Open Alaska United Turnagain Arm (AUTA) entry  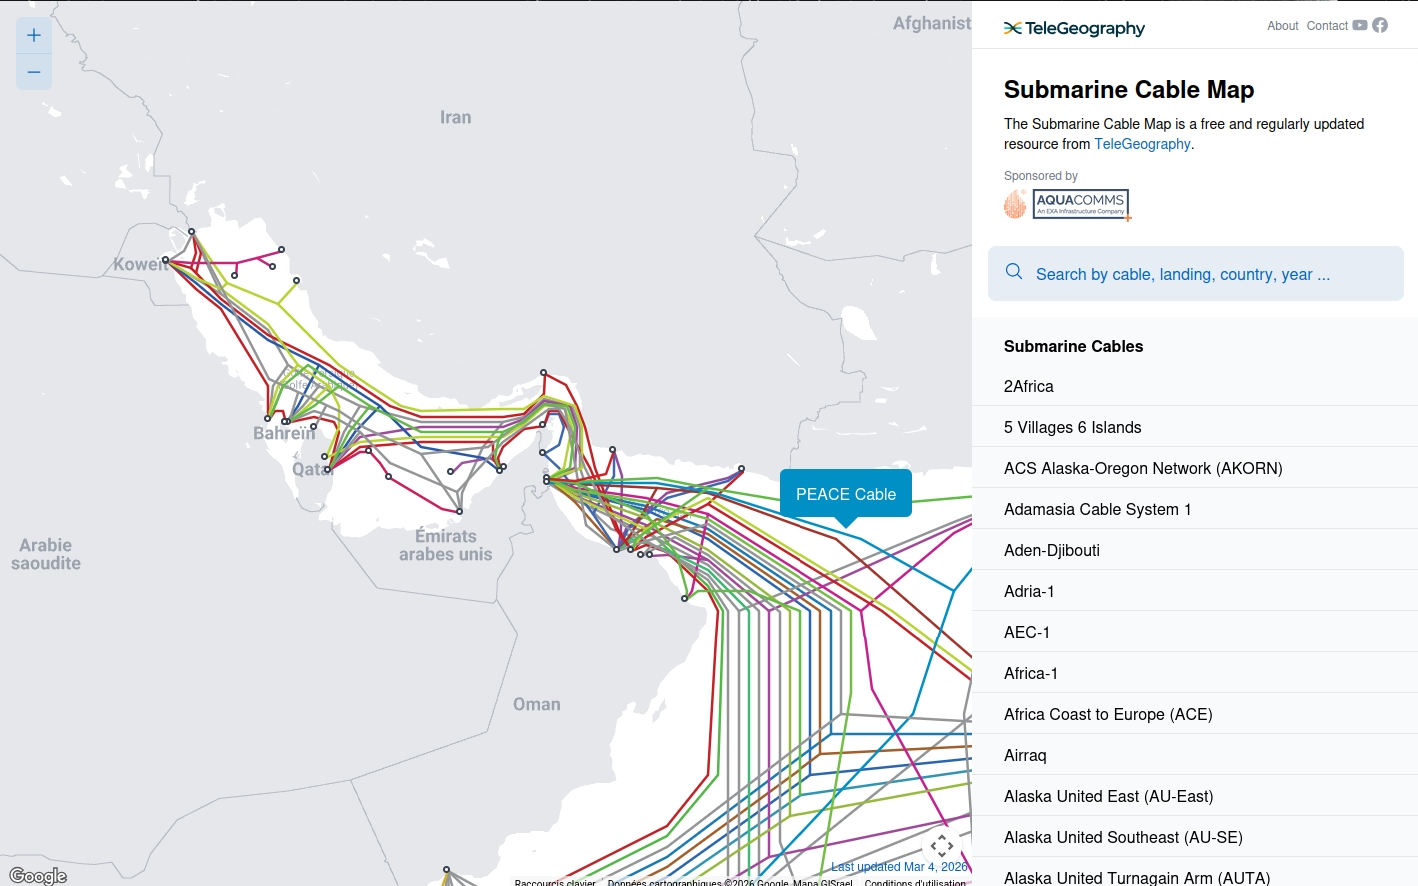(1195, 872)
